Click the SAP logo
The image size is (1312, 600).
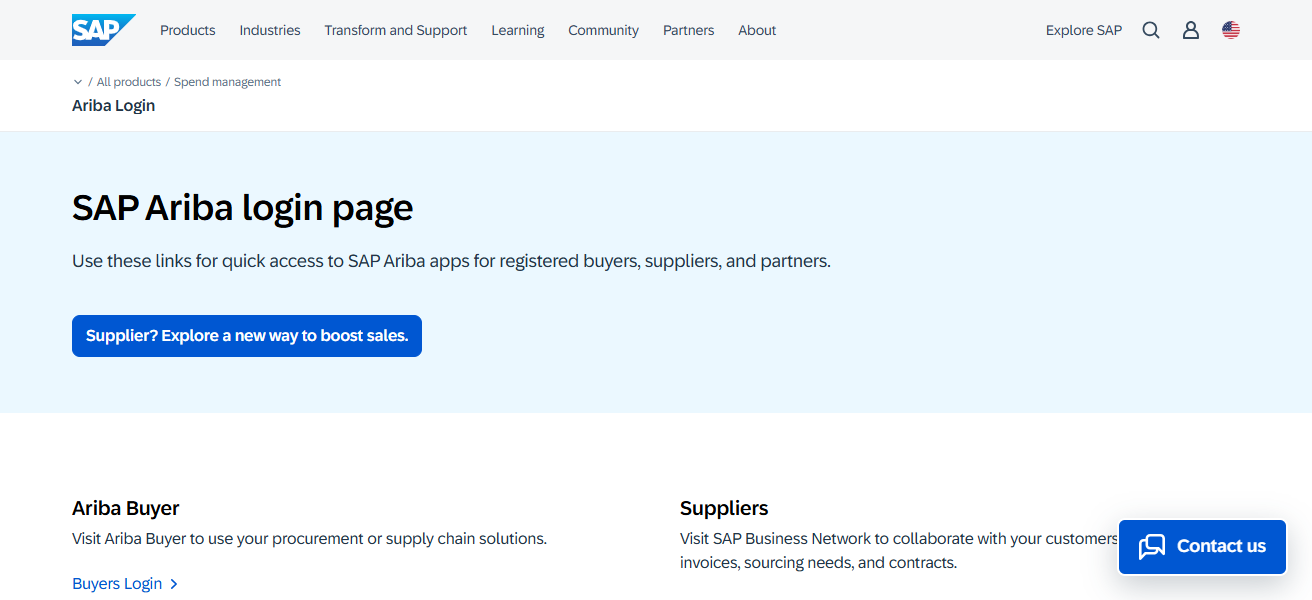[102, 30]
